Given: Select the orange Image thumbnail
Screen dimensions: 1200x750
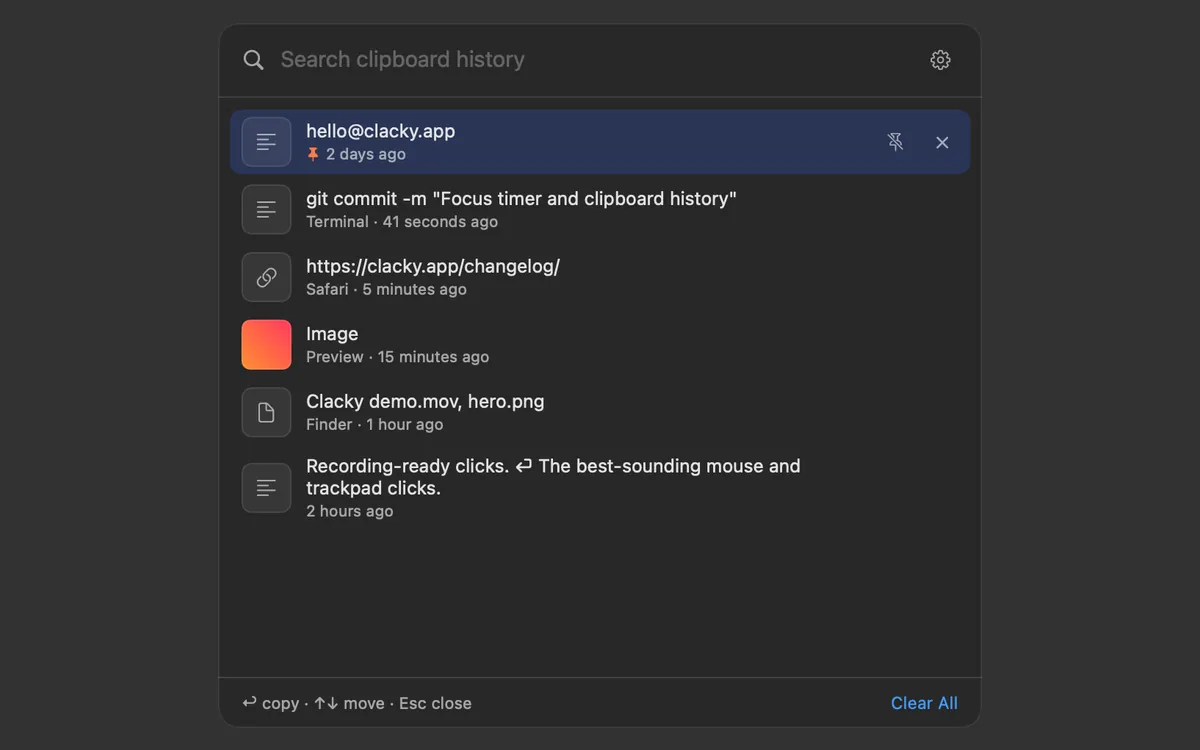Looking at the screenshot, I should click(266, 344).
